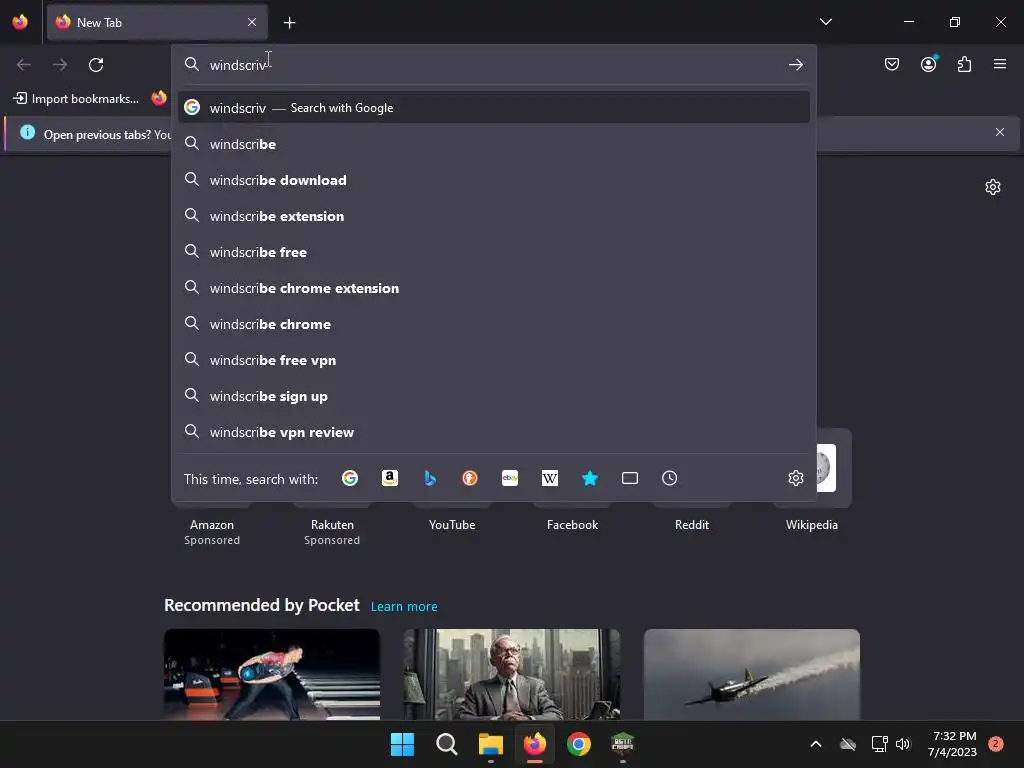Search this time with eBay icon
Image resolution: width=1024 pixels, height=768 pixels.
(x=510, y=479)
